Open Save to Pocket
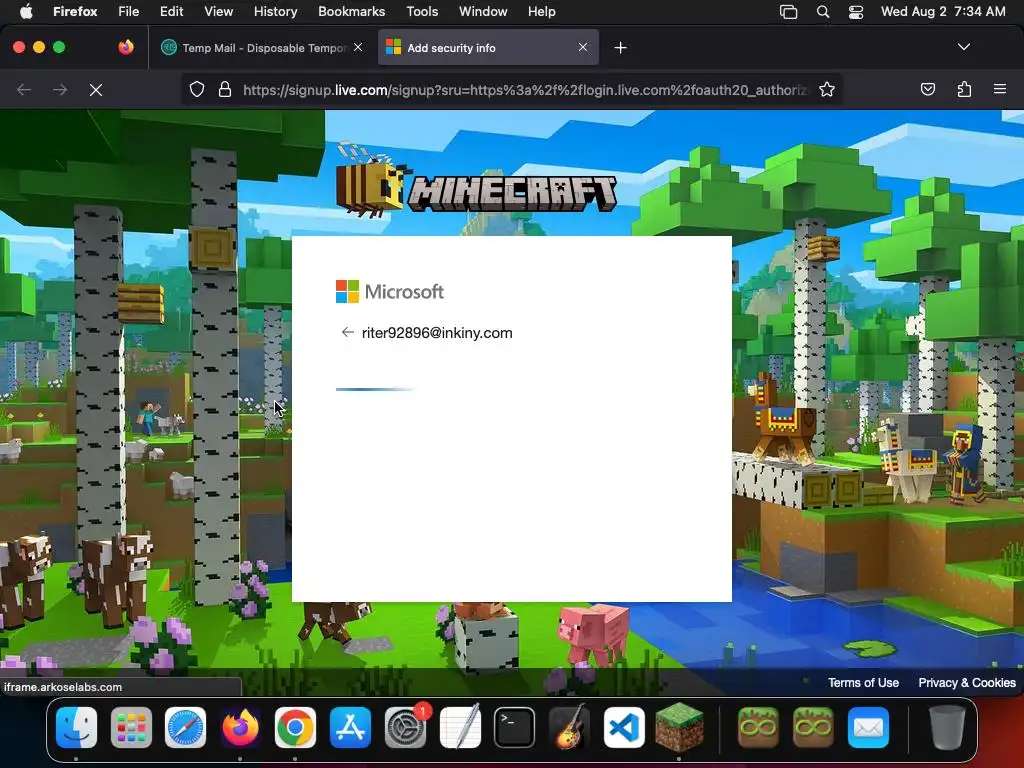The image size is (1024, 768). click(927, 89)
